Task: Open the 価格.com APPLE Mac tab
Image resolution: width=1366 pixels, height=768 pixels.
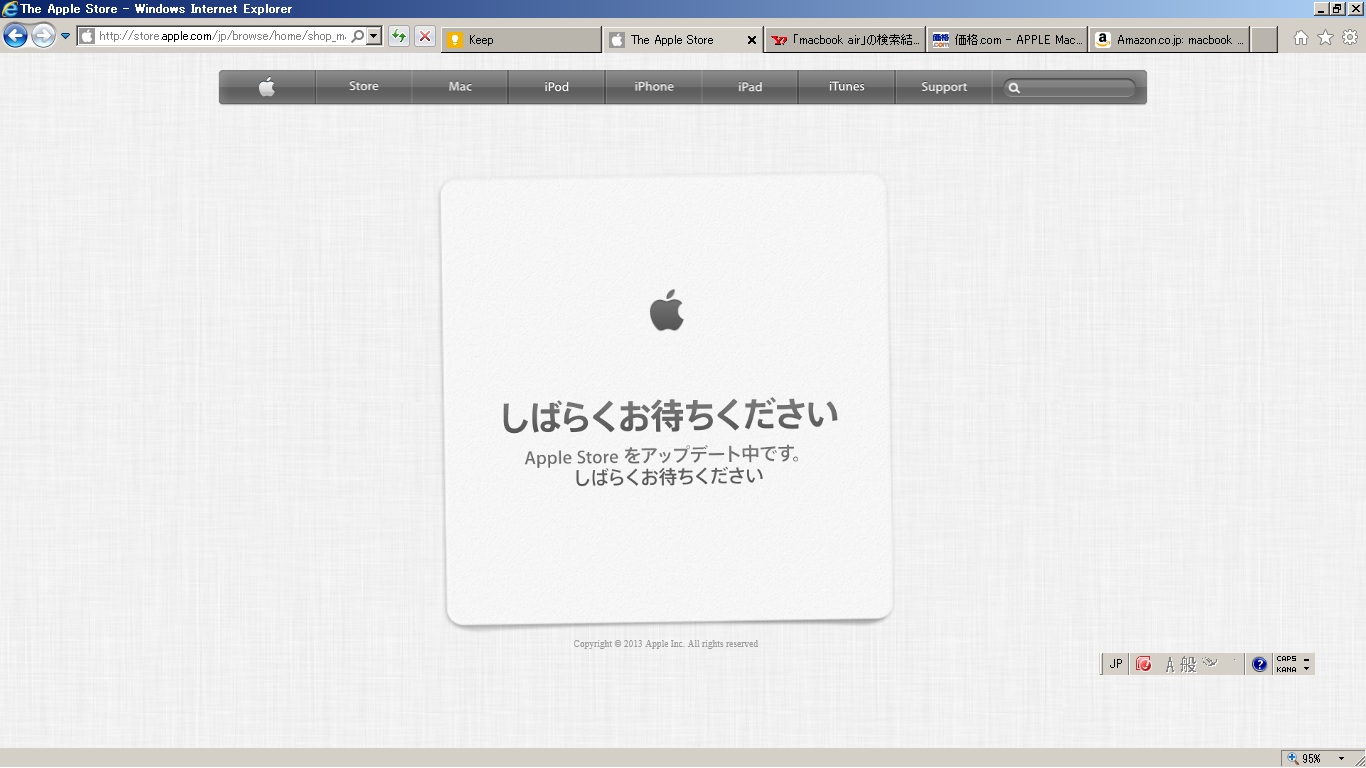Action: click(x=1007, y=40)
